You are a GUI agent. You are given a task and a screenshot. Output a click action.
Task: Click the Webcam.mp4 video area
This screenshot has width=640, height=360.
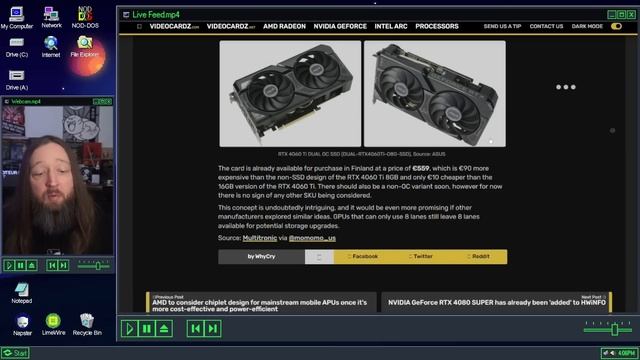pos(58,180)
